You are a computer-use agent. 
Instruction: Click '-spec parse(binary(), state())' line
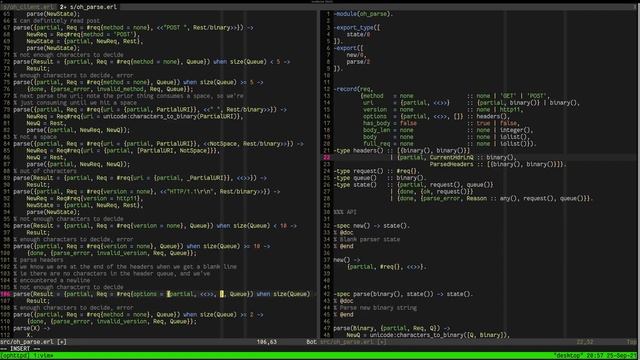click(x=403, y=294)
